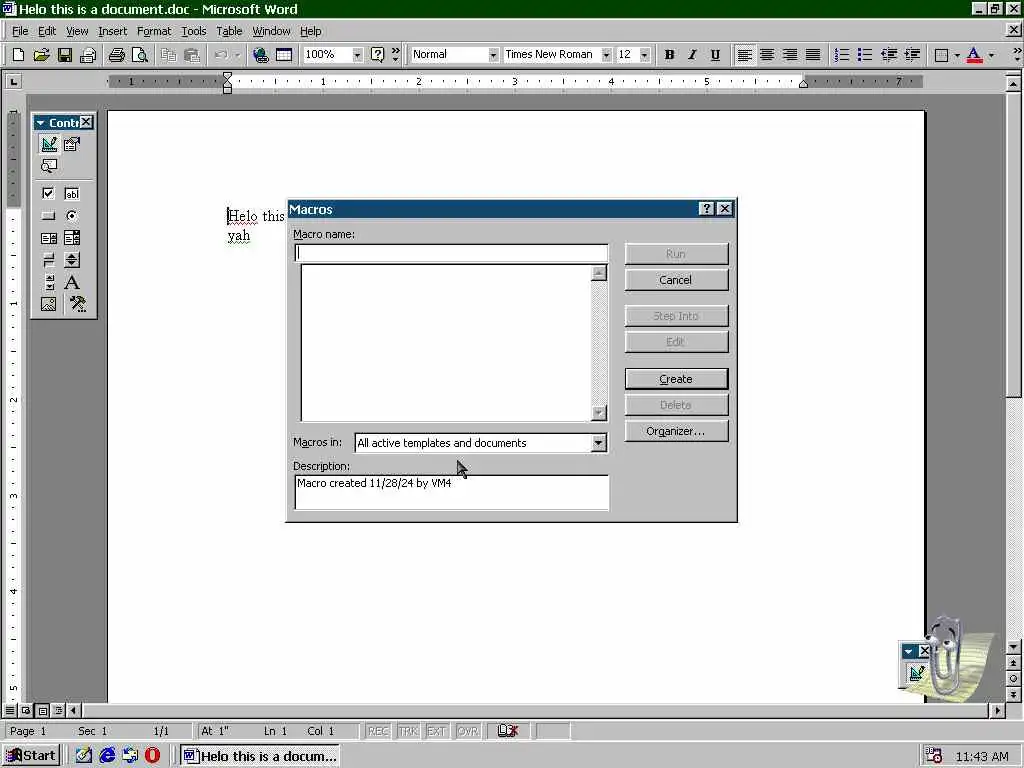Select the List Box control tool
The width and height of the screenshot is (1024, 768).
[48, 238]
